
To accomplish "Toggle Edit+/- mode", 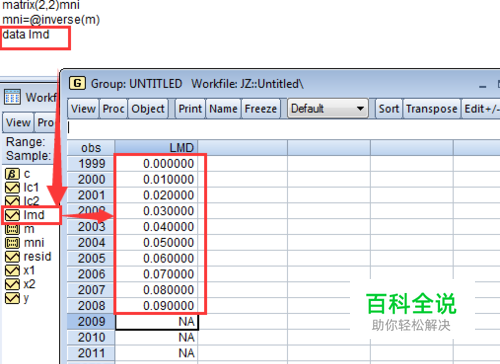I will point(481,109).
